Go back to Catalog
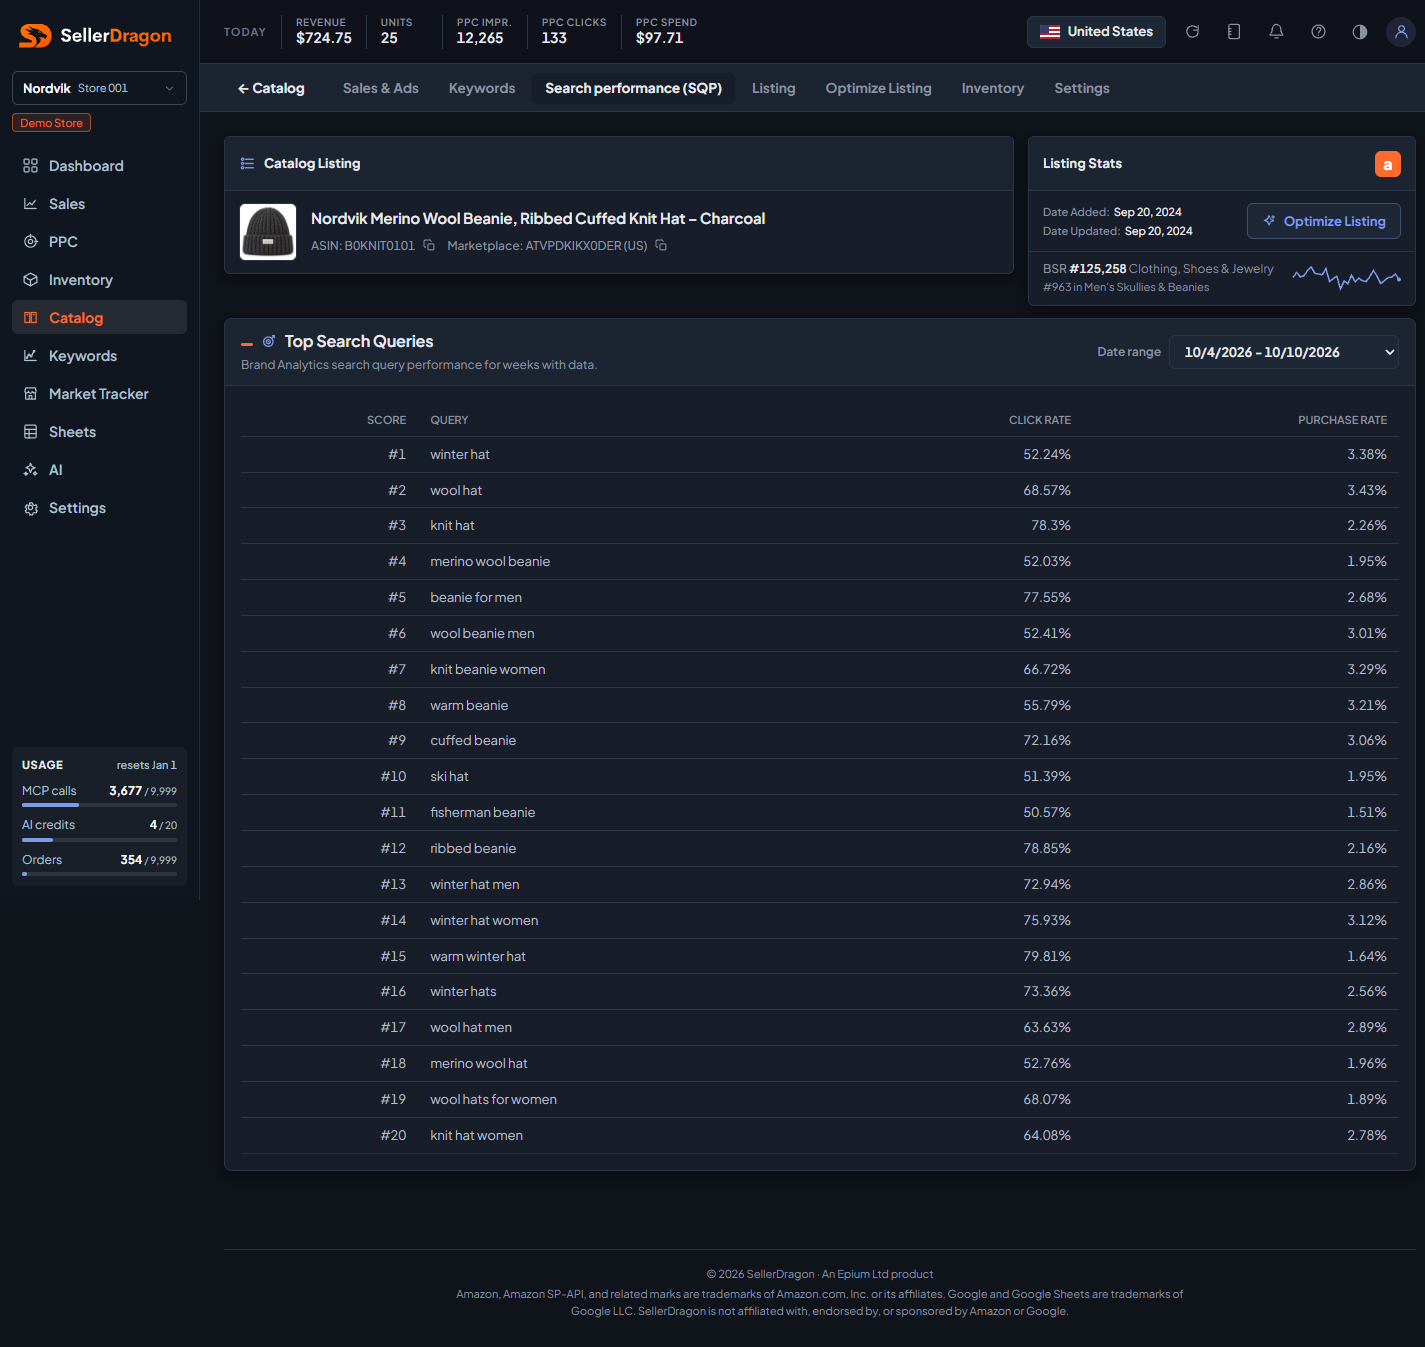Viewport: 1425px width, 1347px height. pyautogui.click(x=271, y=88)
